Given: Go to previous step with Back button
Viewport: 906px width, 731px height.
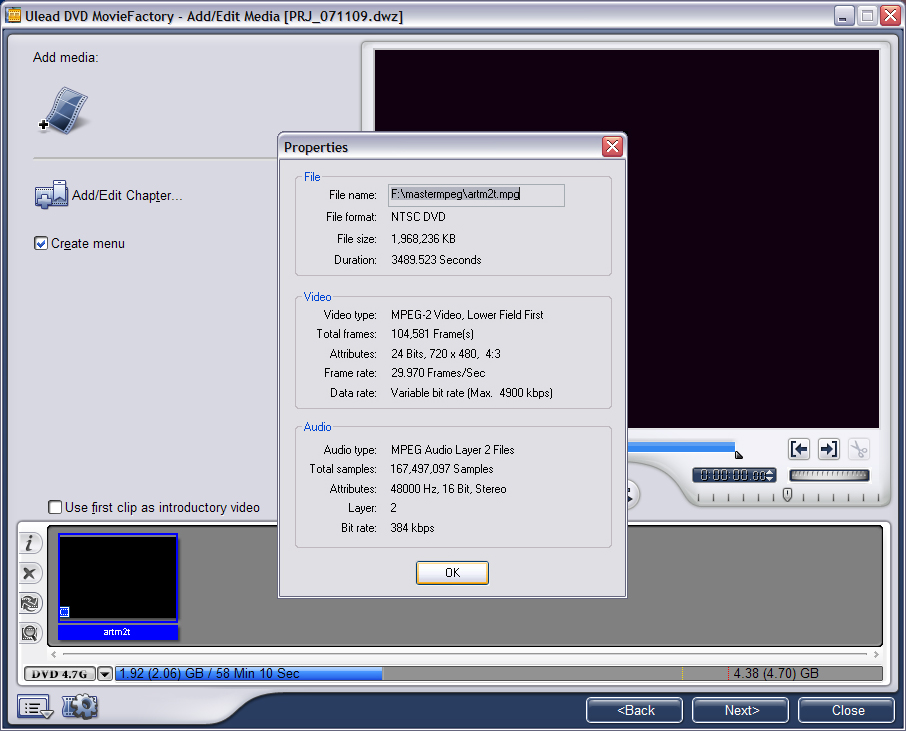Looking at the screenshot, I should click(635, 710).
